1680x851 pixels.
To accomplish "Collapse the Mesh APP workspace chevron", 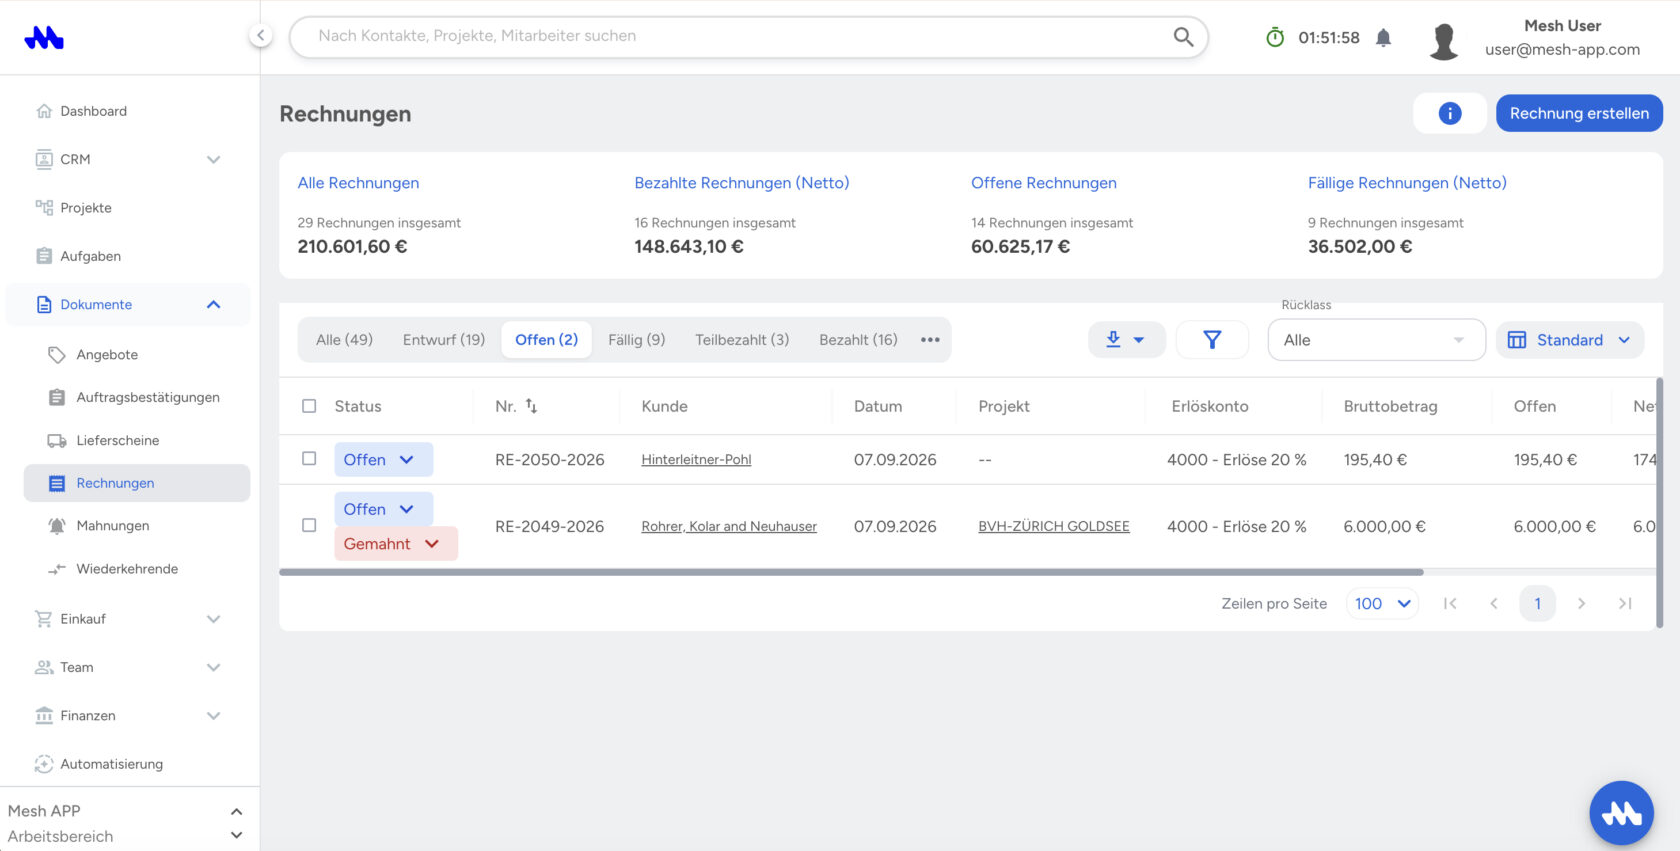I will click(x=236, y=811).
